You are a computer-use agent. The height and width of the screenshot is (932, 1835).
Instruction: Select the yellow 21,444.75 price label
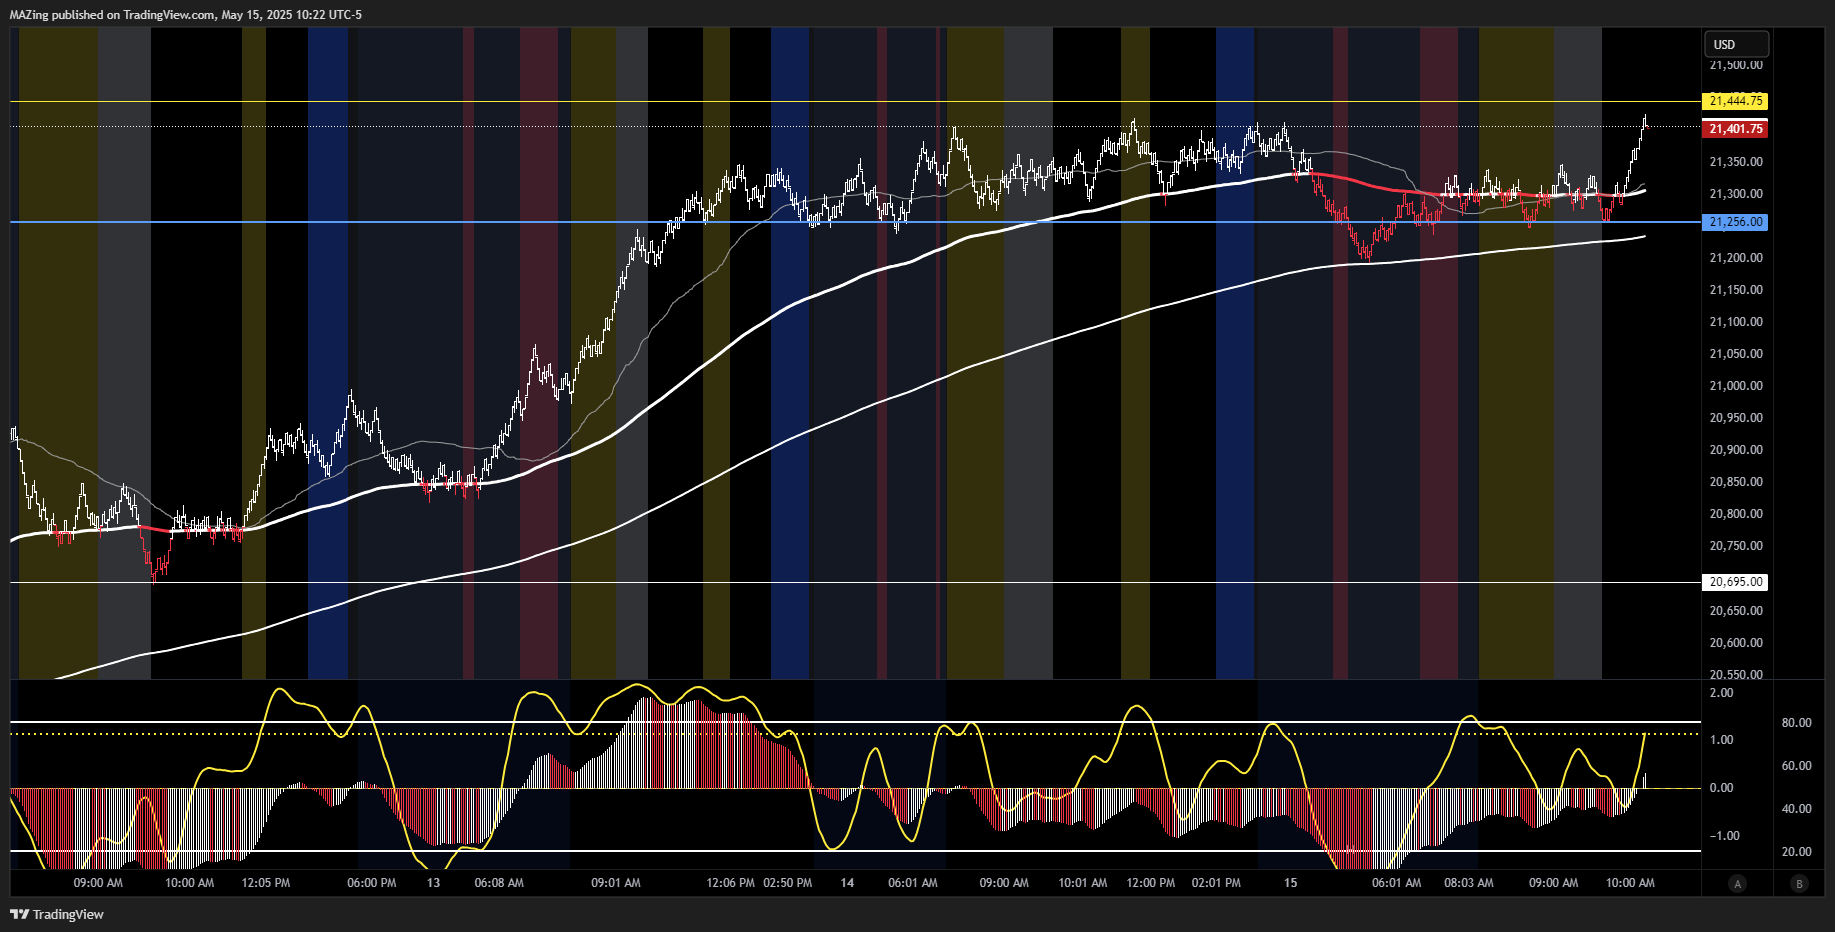(x=1735, y=101)
